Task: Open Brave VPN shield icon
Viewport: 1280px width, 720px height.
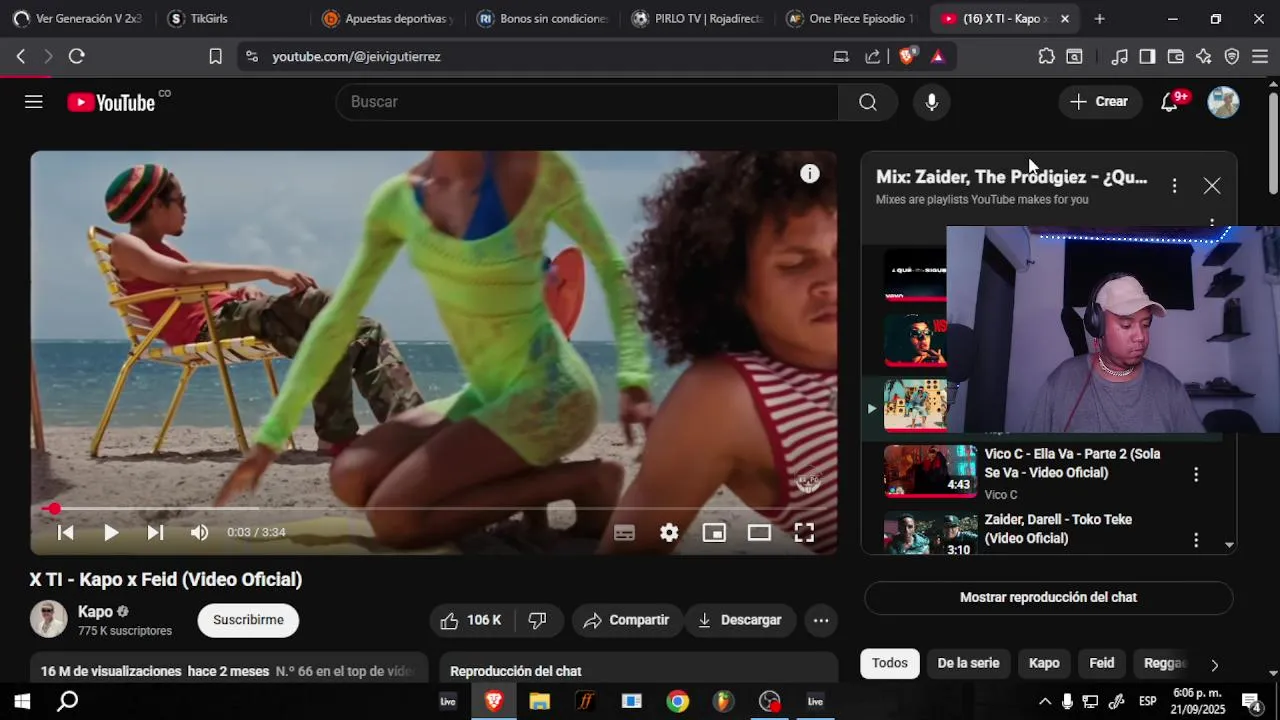Action: point(1232,57)
